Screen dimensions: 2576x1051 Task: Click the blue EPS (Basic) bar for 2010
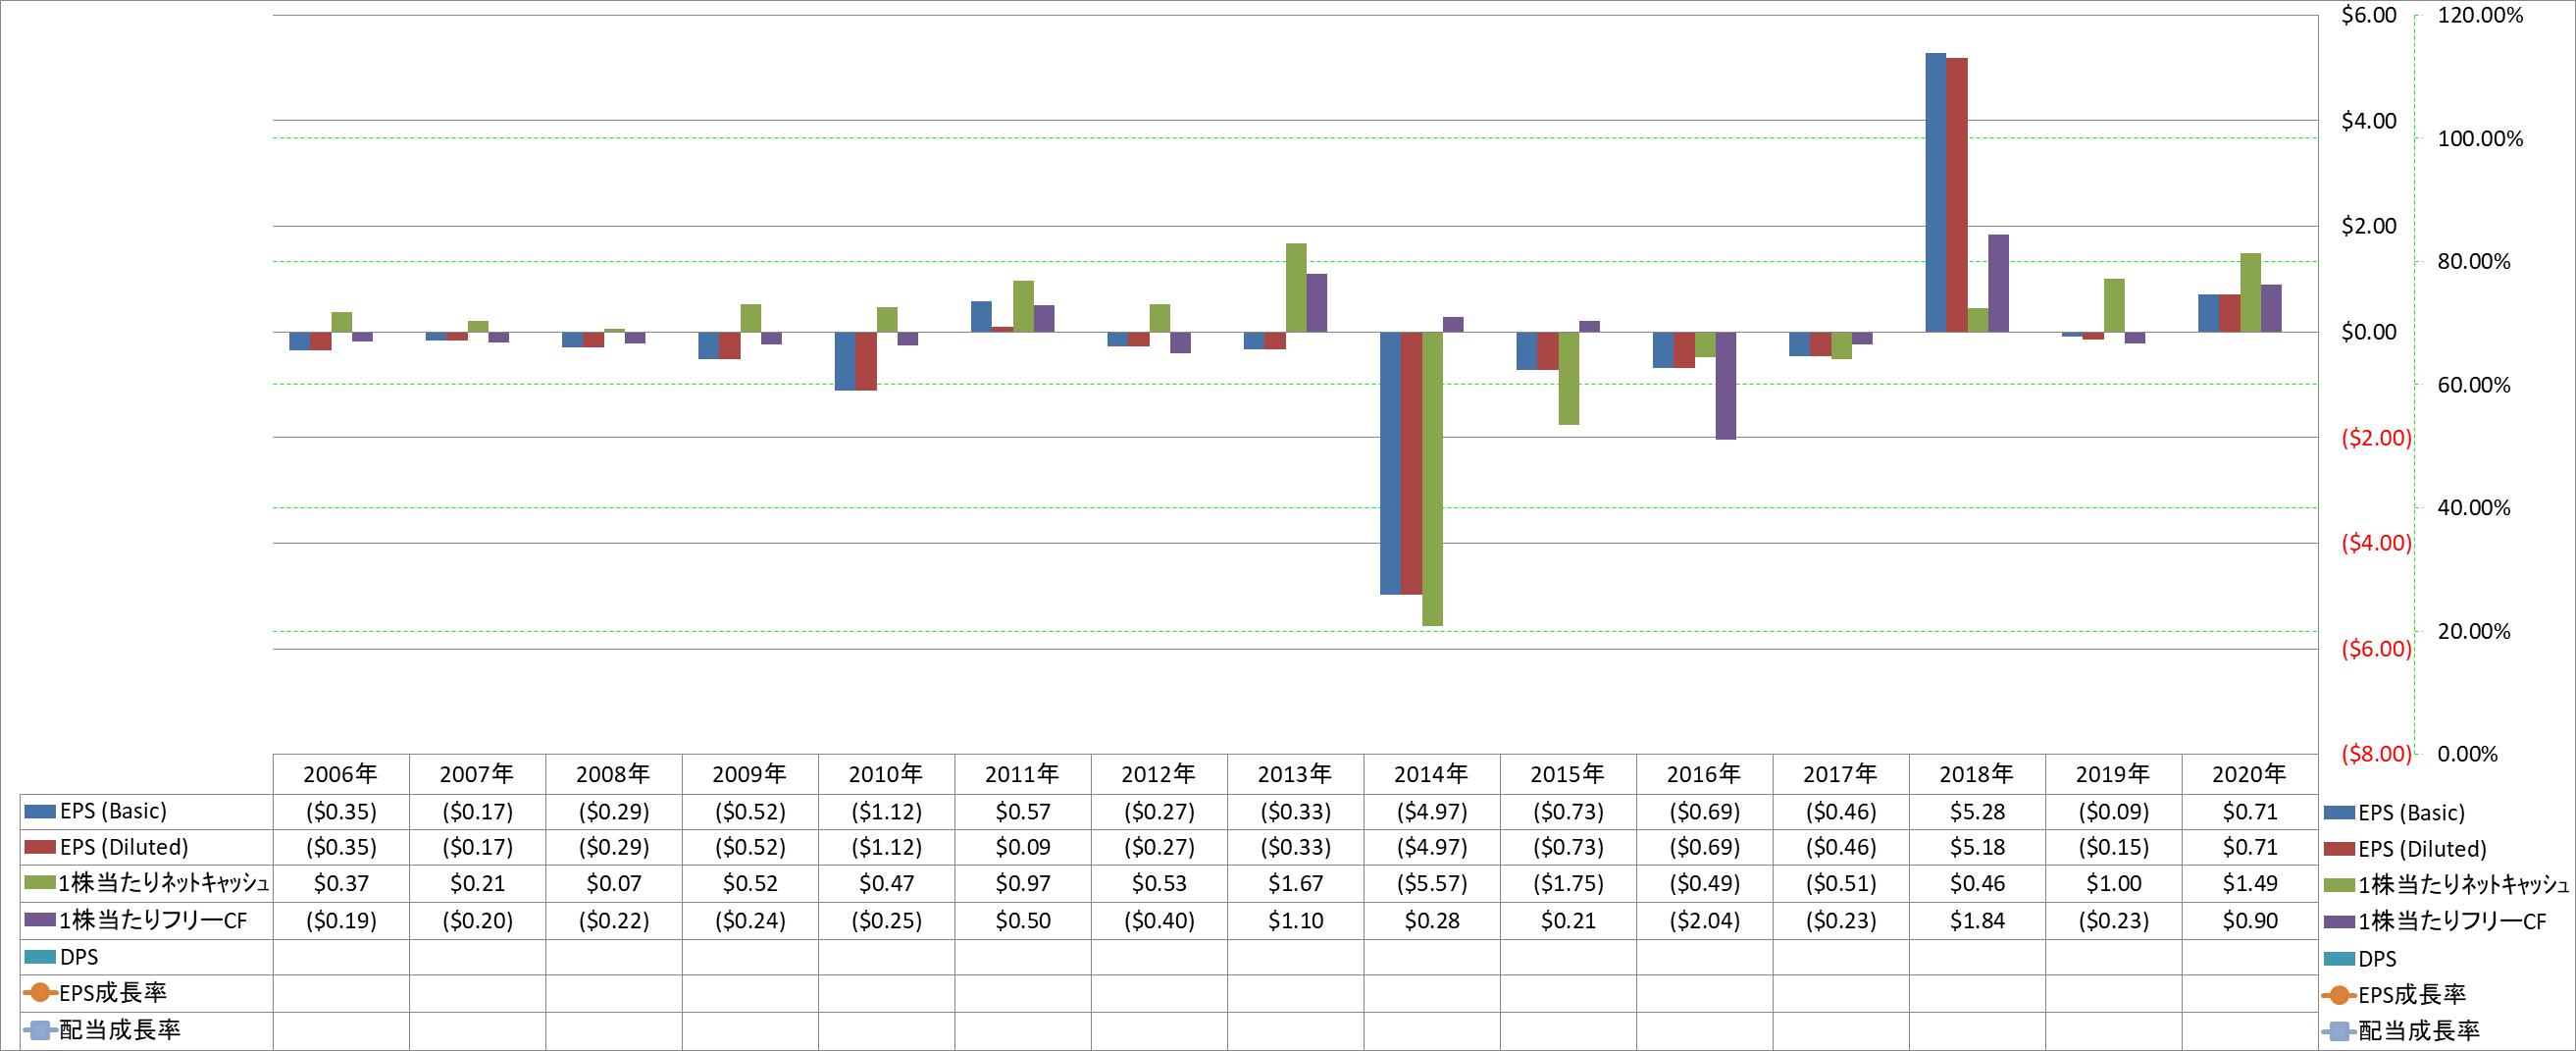[845, 361]
